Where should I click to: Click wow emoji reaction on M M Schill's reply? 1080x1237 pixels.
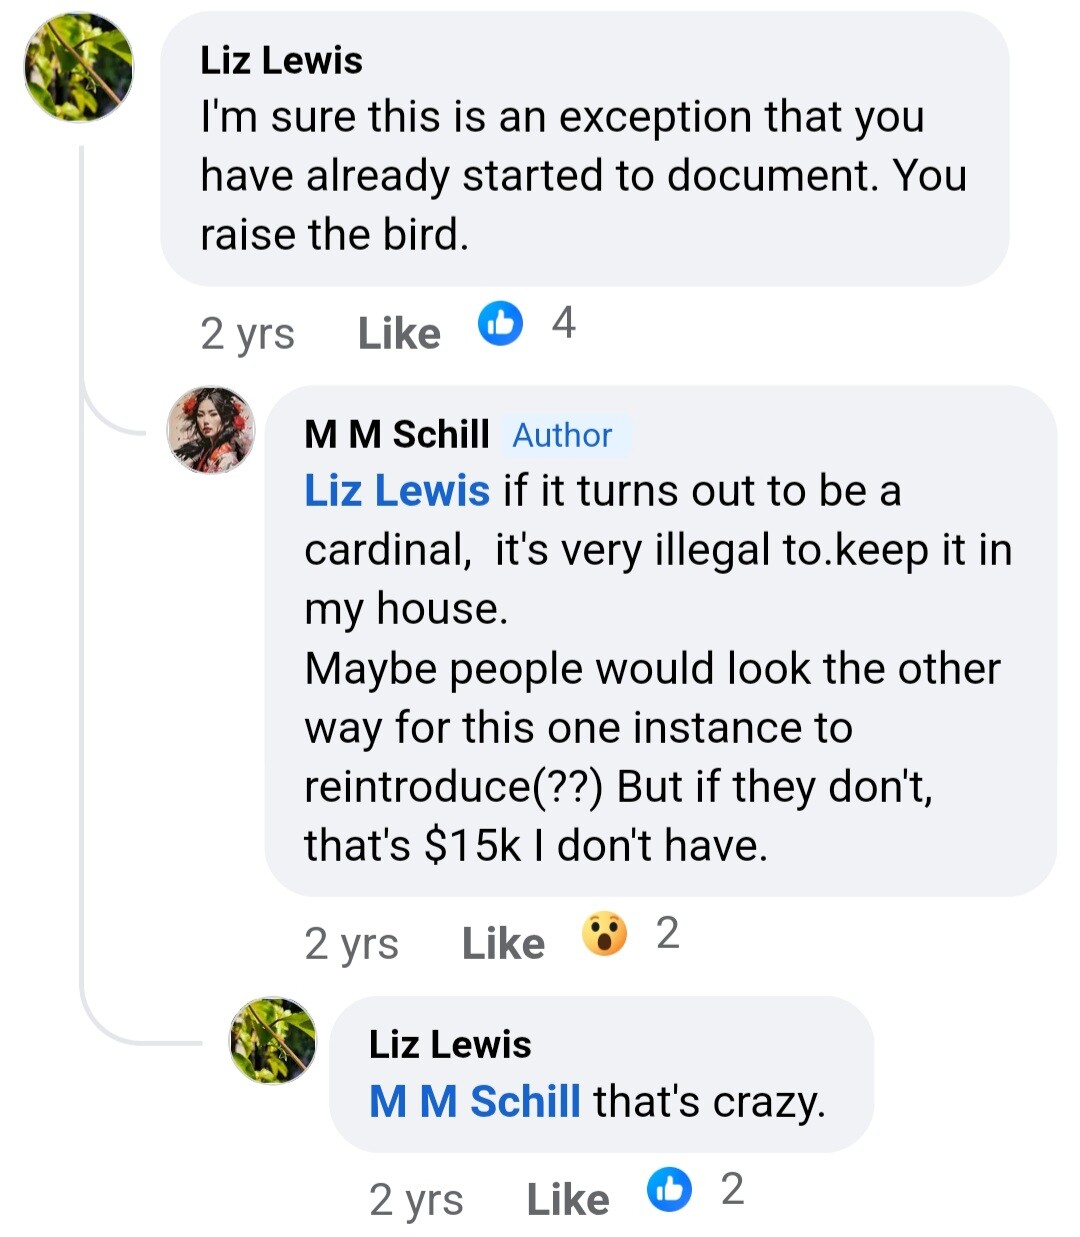point(605,934)
